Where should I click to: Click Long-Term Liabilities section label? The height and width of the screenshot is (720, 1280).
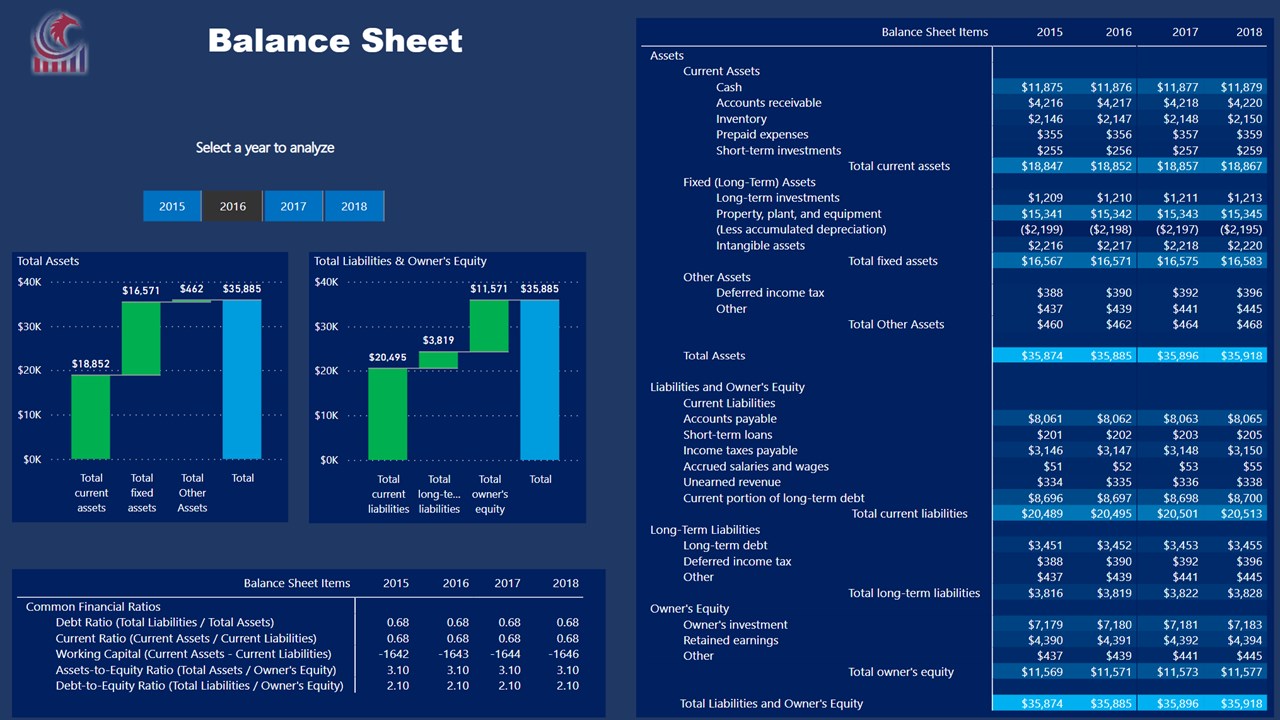(x=705, y=530)
